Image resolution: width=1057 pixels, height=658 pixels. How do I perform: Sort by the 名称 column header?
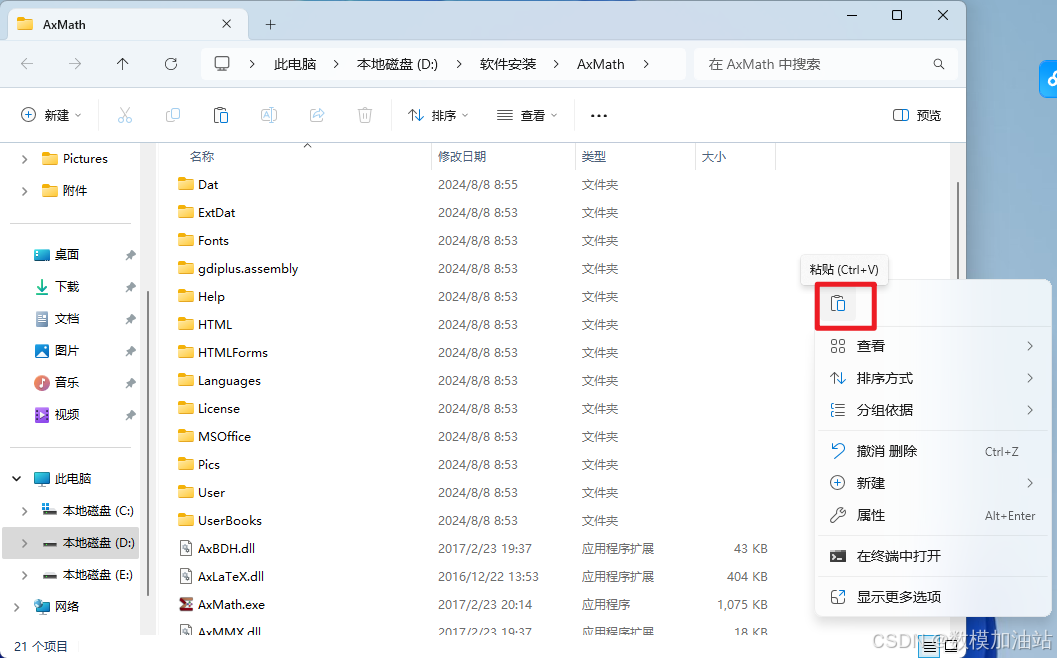202,156
